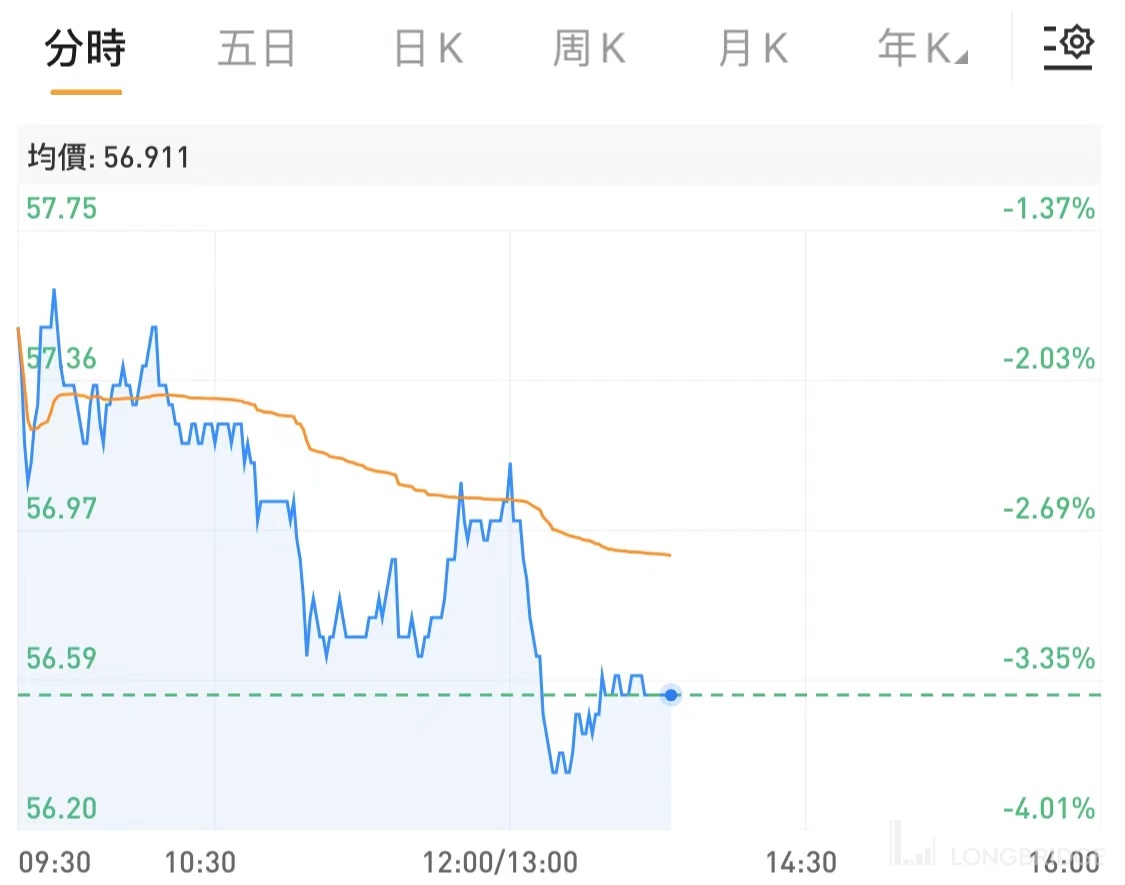Toggle the 周K weekly candlestick view

(x=589, y=47)
